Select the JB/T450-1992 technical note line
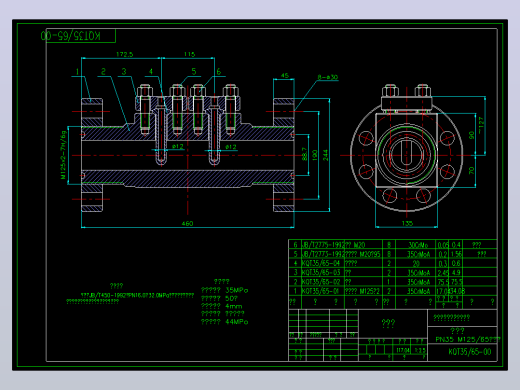Screen dimensions: 520x390 tap(137, 296)
